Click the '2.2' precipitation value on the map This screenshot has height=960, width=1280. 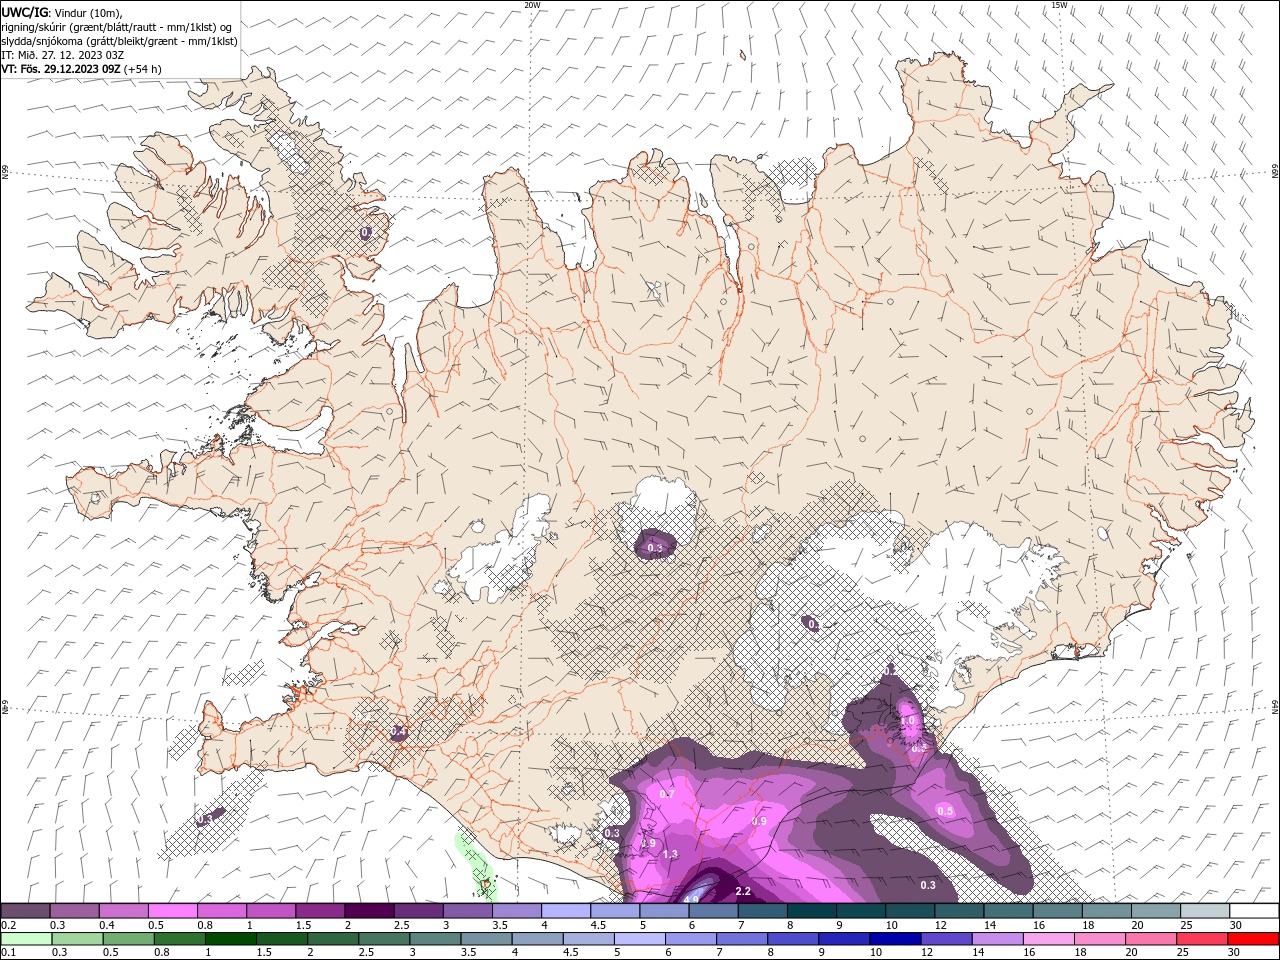click(743, 891)
